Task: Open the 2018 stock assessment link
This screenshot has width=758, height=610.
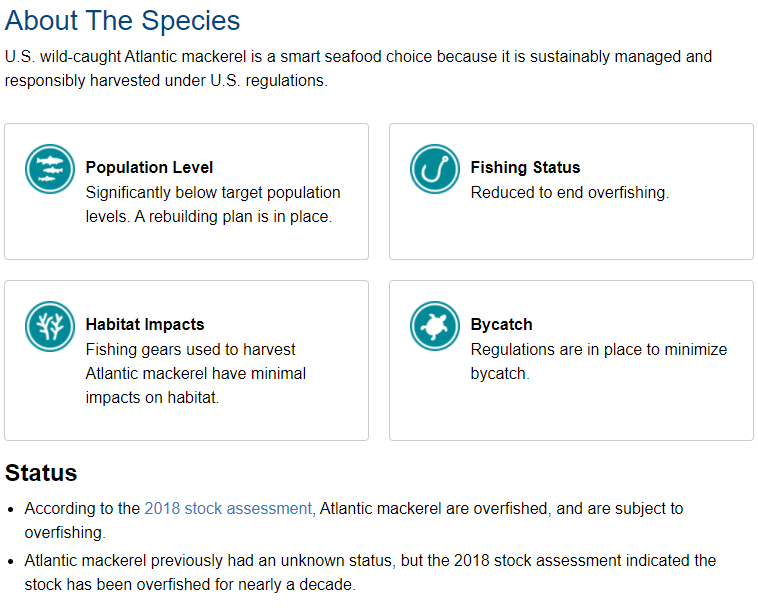Action: click(x=228, y=508)
